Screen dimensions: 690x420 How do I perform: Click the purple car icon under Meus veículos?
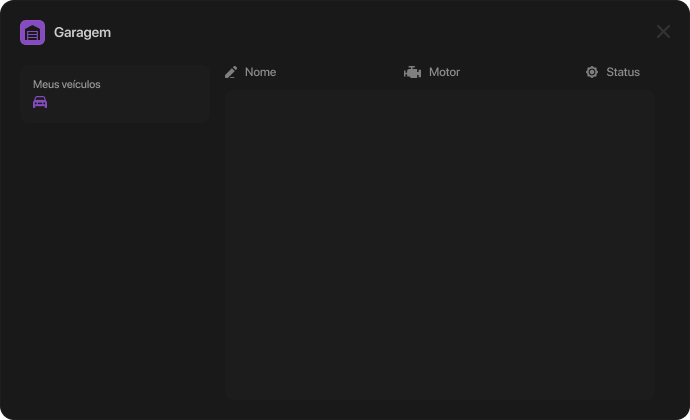(40, 102)
